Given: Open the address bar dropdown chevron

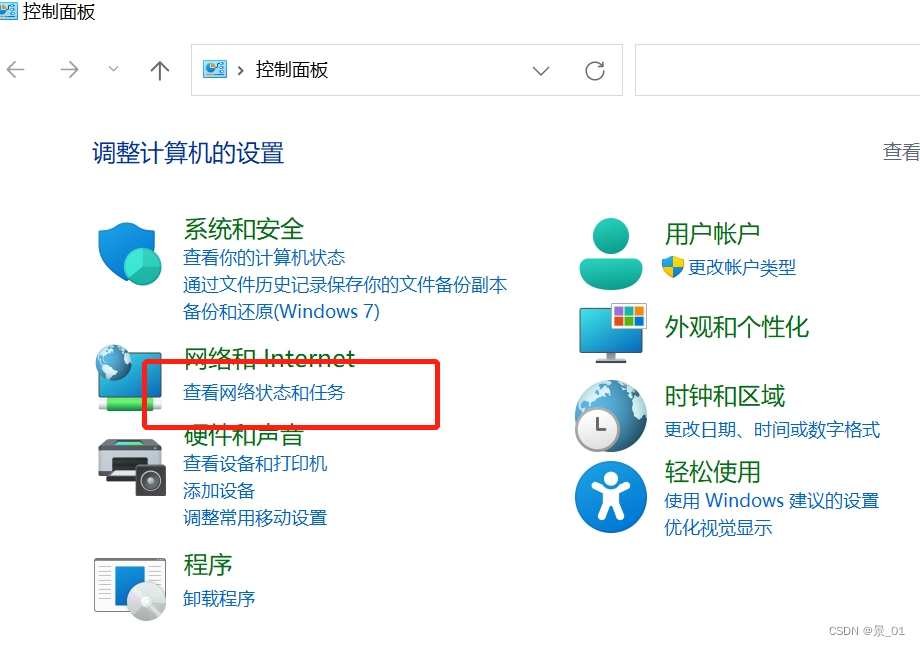Looking at the screenshot, I should click(x=541, y=71).
